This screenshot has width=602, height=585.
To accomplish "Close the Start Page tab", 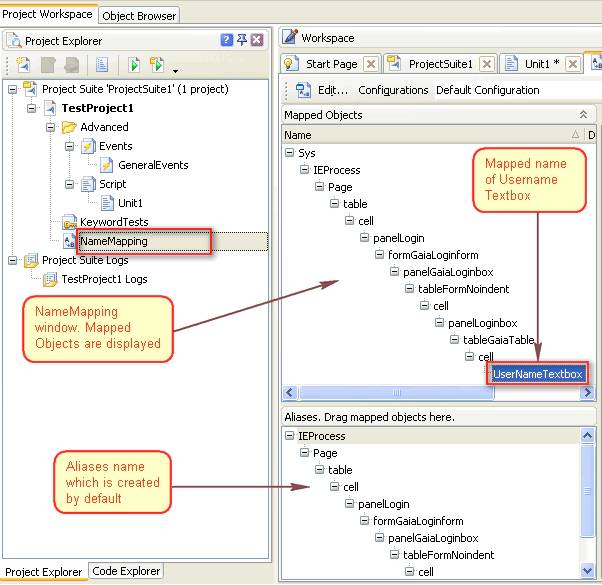I will pos(370,64).
